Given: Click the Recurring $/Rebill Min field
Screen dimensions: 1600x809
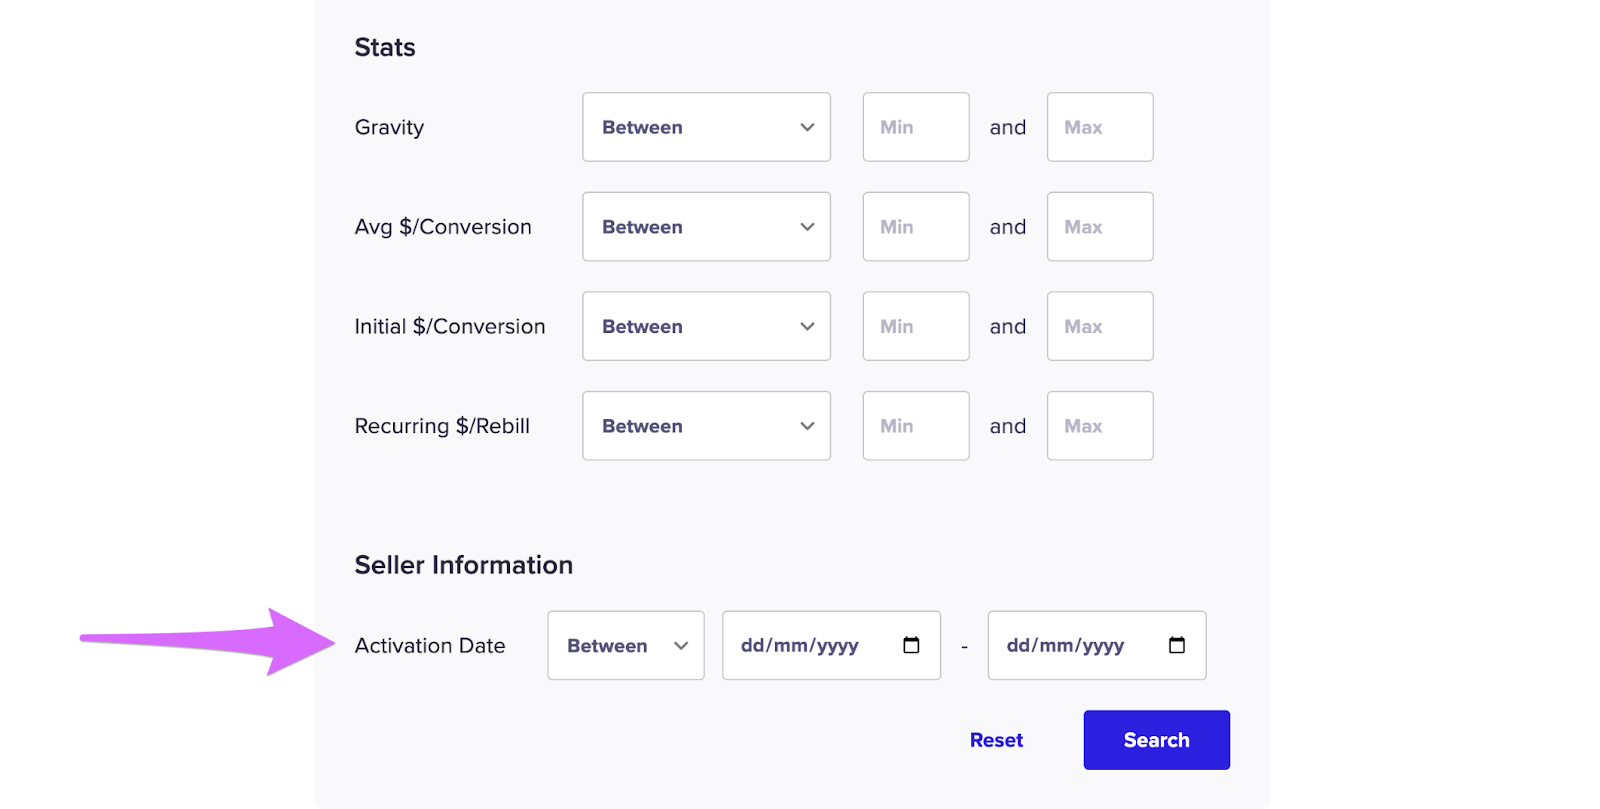Looking at the screenshot, I should click(916, 426).
